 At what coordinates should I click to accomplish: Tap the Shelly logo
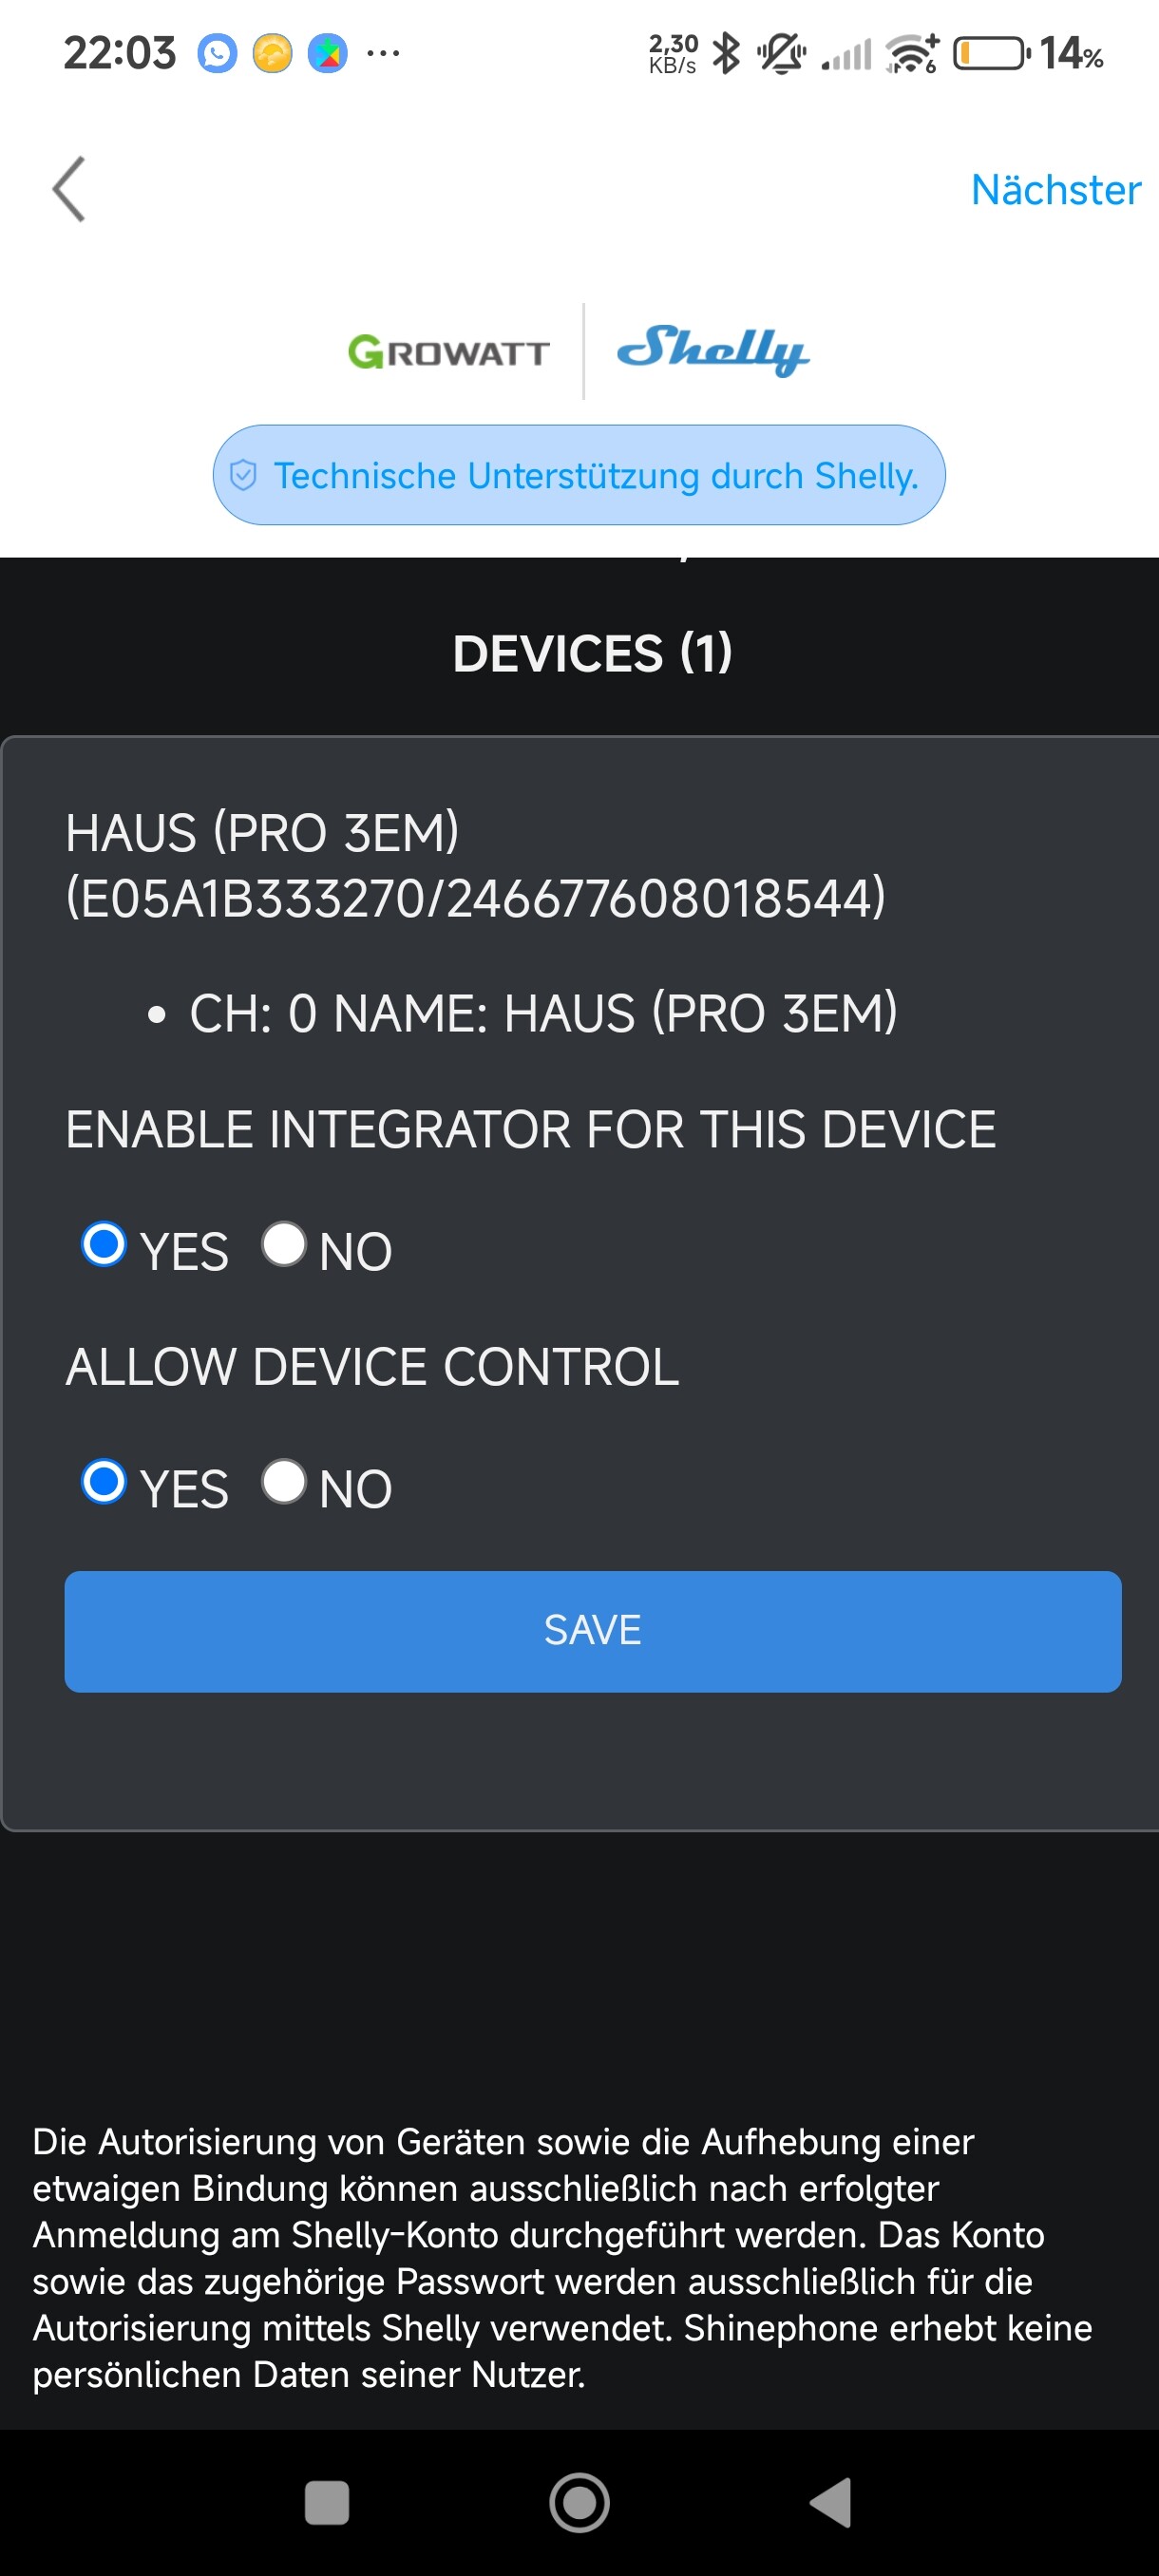712,350
